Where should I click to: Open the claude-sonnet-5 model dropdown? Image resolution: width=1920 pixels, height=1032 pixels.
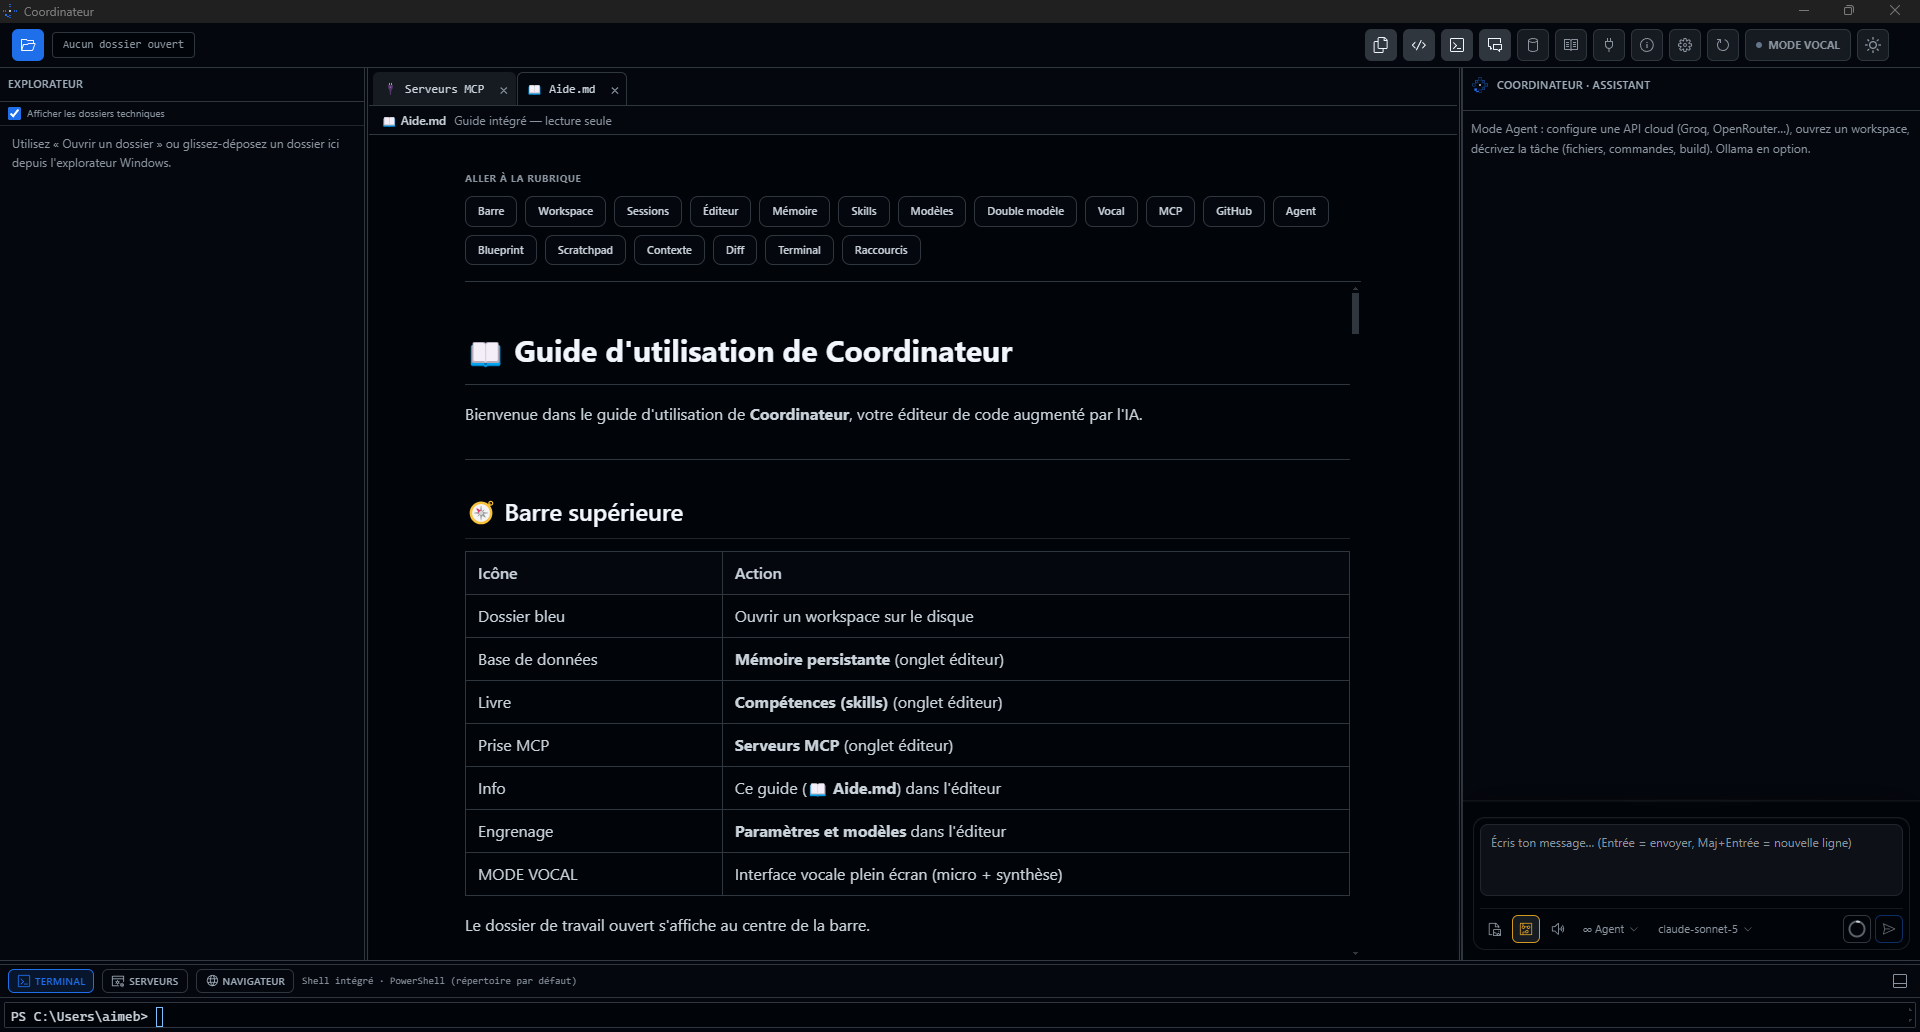coord(1705,929)
